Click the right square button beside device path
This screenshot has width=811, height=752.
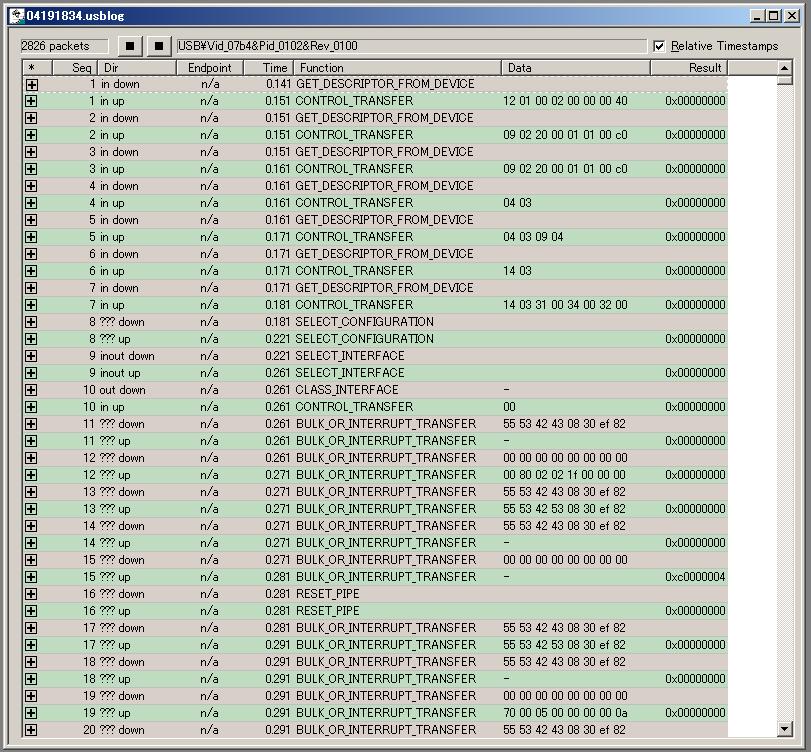(159, 46)
